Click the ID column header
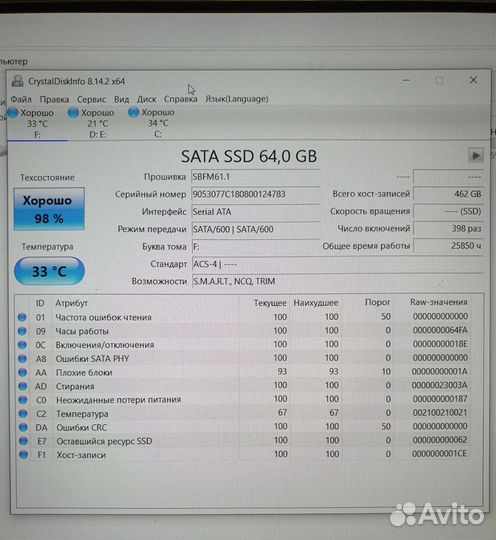Image resolution: width=496 pixels, height=540 pixels. coord(40,303)
